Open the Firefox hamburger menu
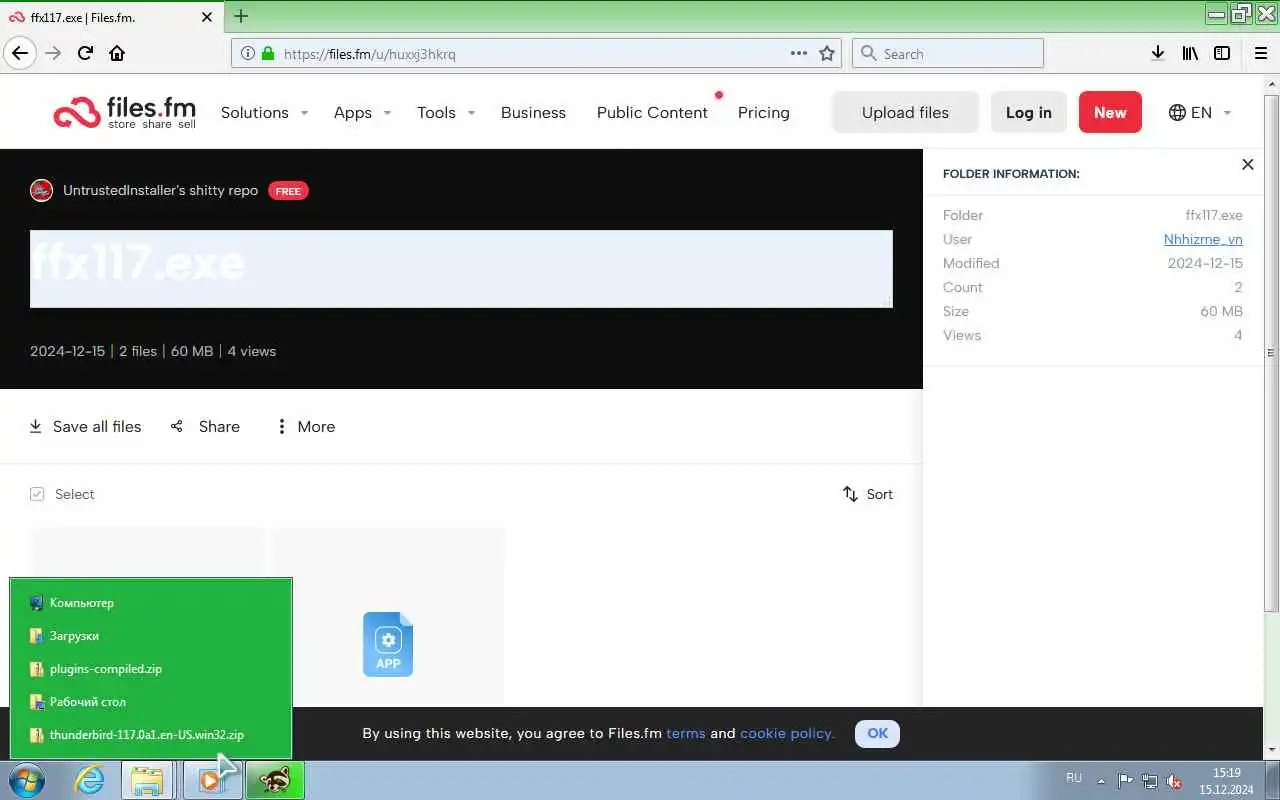 coord(1262,53)
